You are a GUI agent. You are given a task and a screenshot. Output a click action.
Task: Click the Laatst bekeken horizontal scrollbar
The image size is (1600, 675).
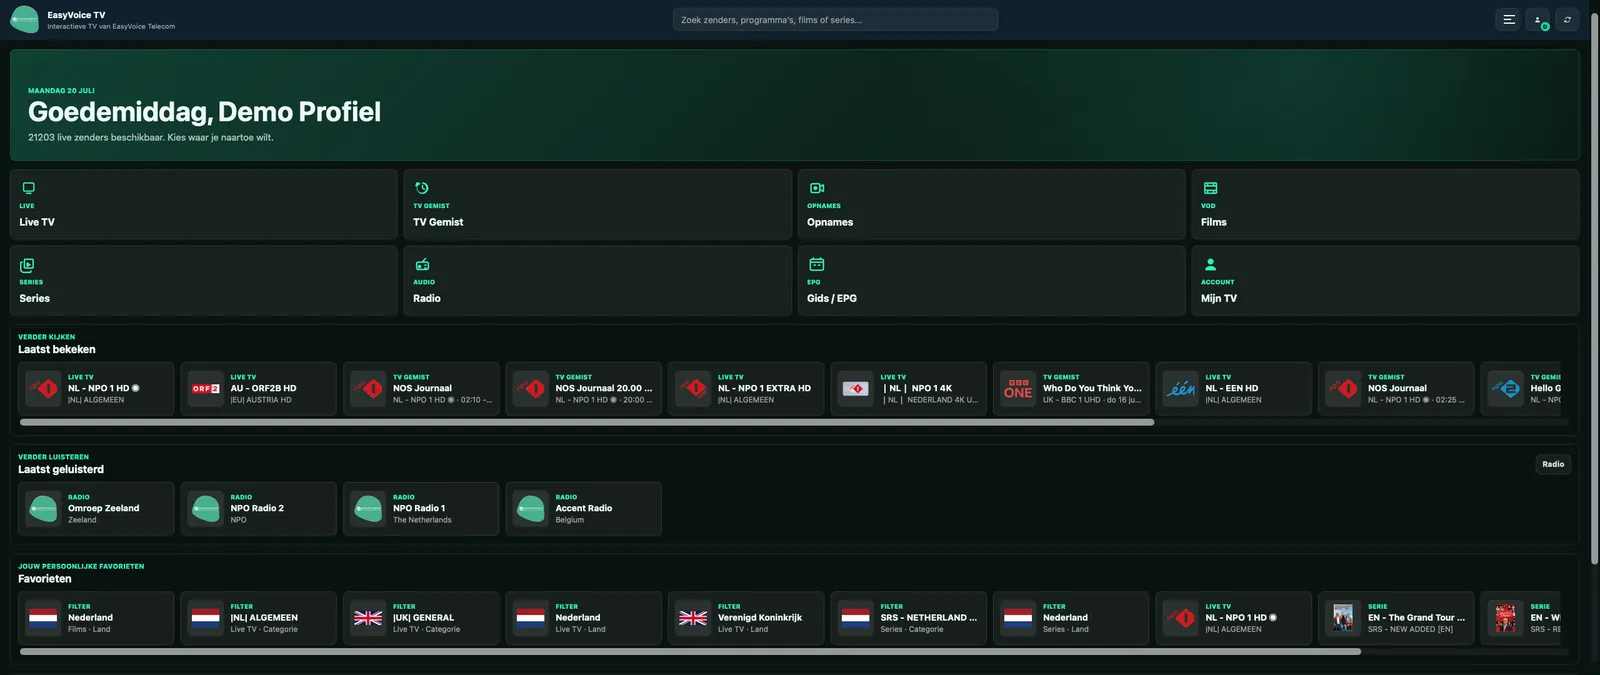tap(587, 422)
